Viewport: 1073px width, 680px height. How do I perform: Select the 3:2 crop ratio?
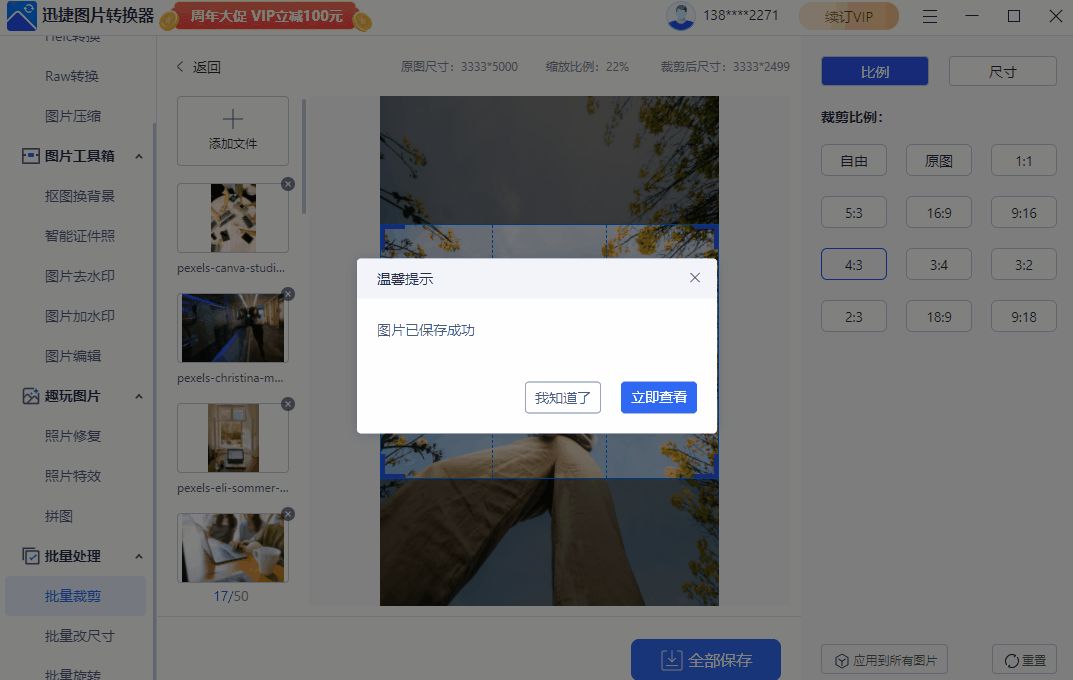(1024, 265)
